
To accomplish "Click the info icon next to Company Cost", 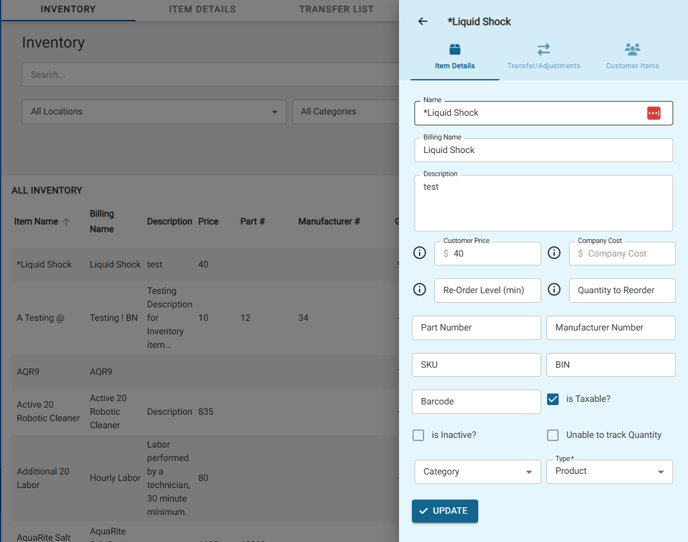I will [x=554, y=253].
